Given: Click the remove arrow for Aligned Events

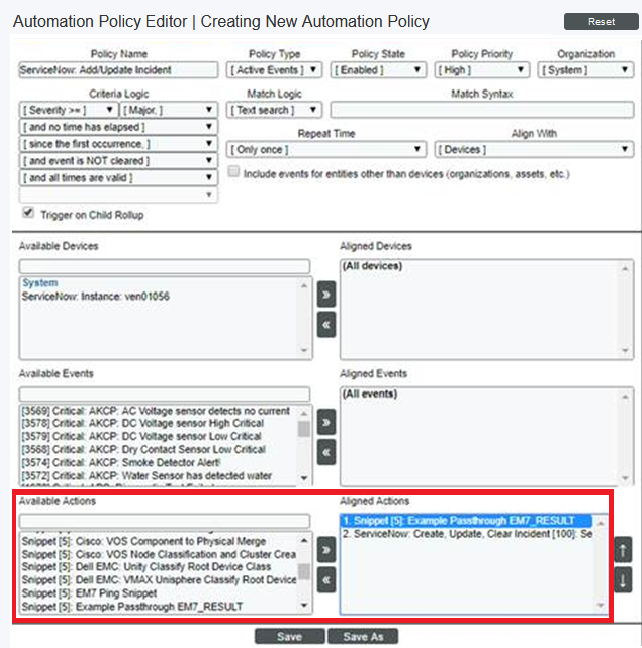Looking at the screenshot, I should 326,453.
